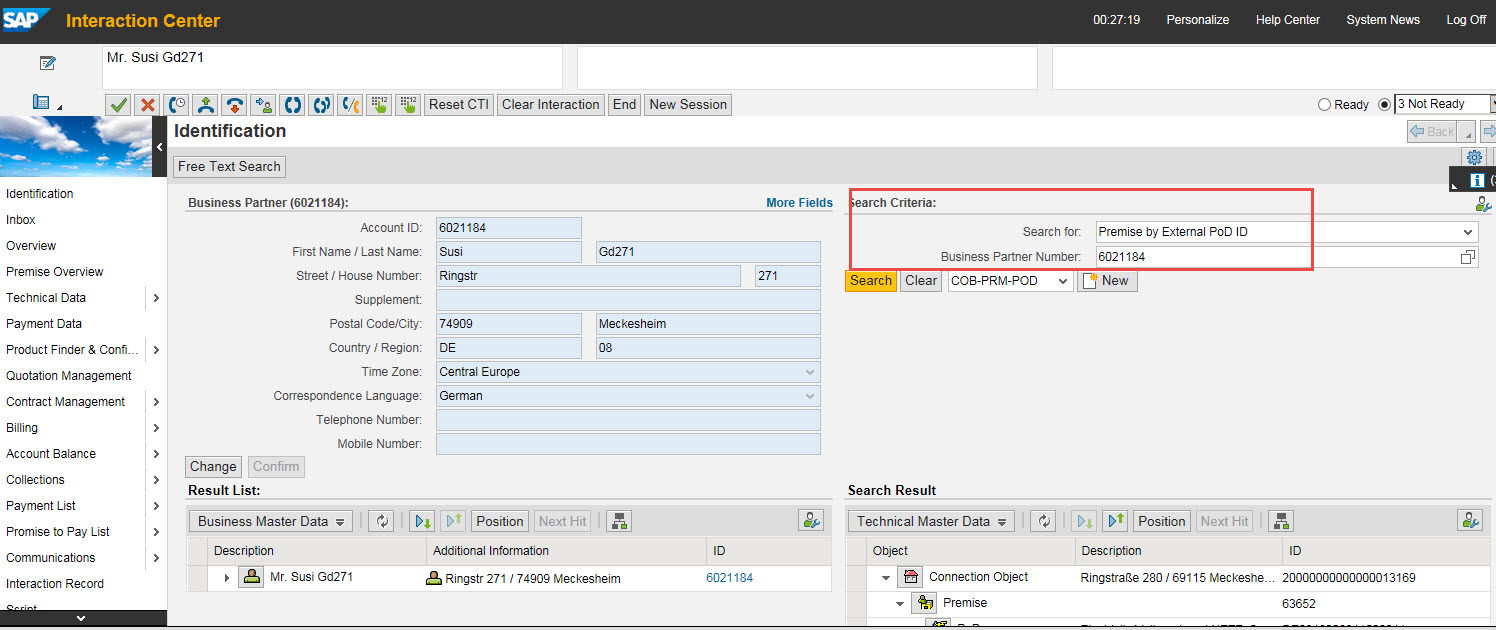Click the green arrow transfer call icon
This screenshot has width=1496, height=630.
click(206, 104)
